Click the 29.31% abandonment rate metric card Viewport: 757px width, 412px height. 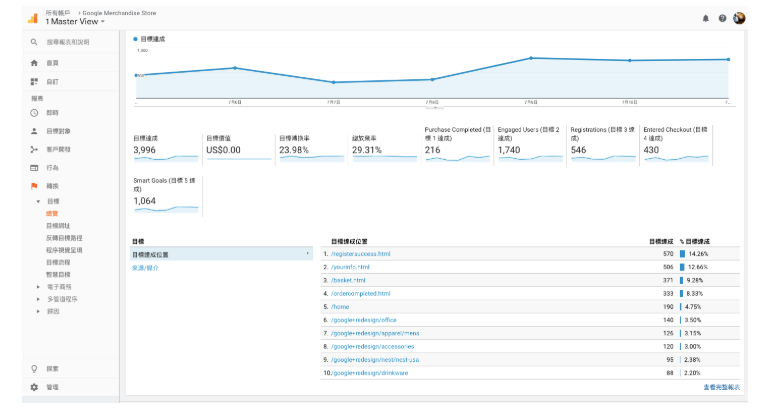tap(384, 149)
